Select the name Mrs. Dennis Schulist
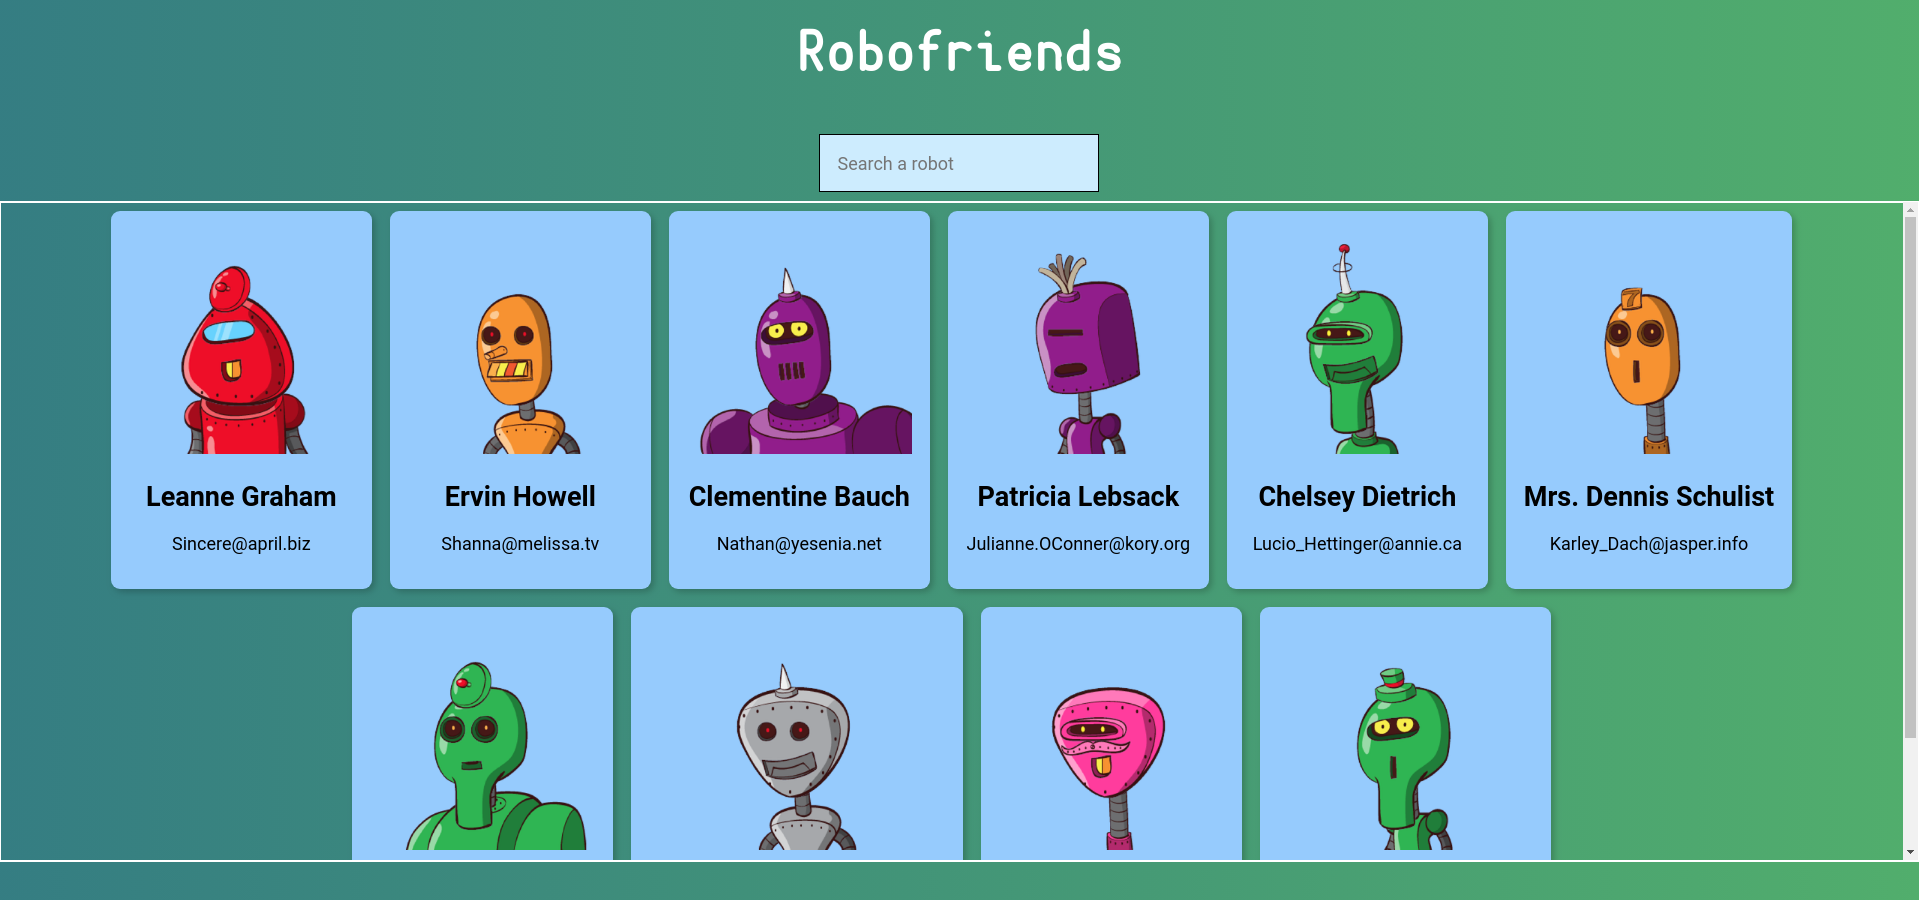This screenshot has width=1919, height=900. tap(1649, 497)
